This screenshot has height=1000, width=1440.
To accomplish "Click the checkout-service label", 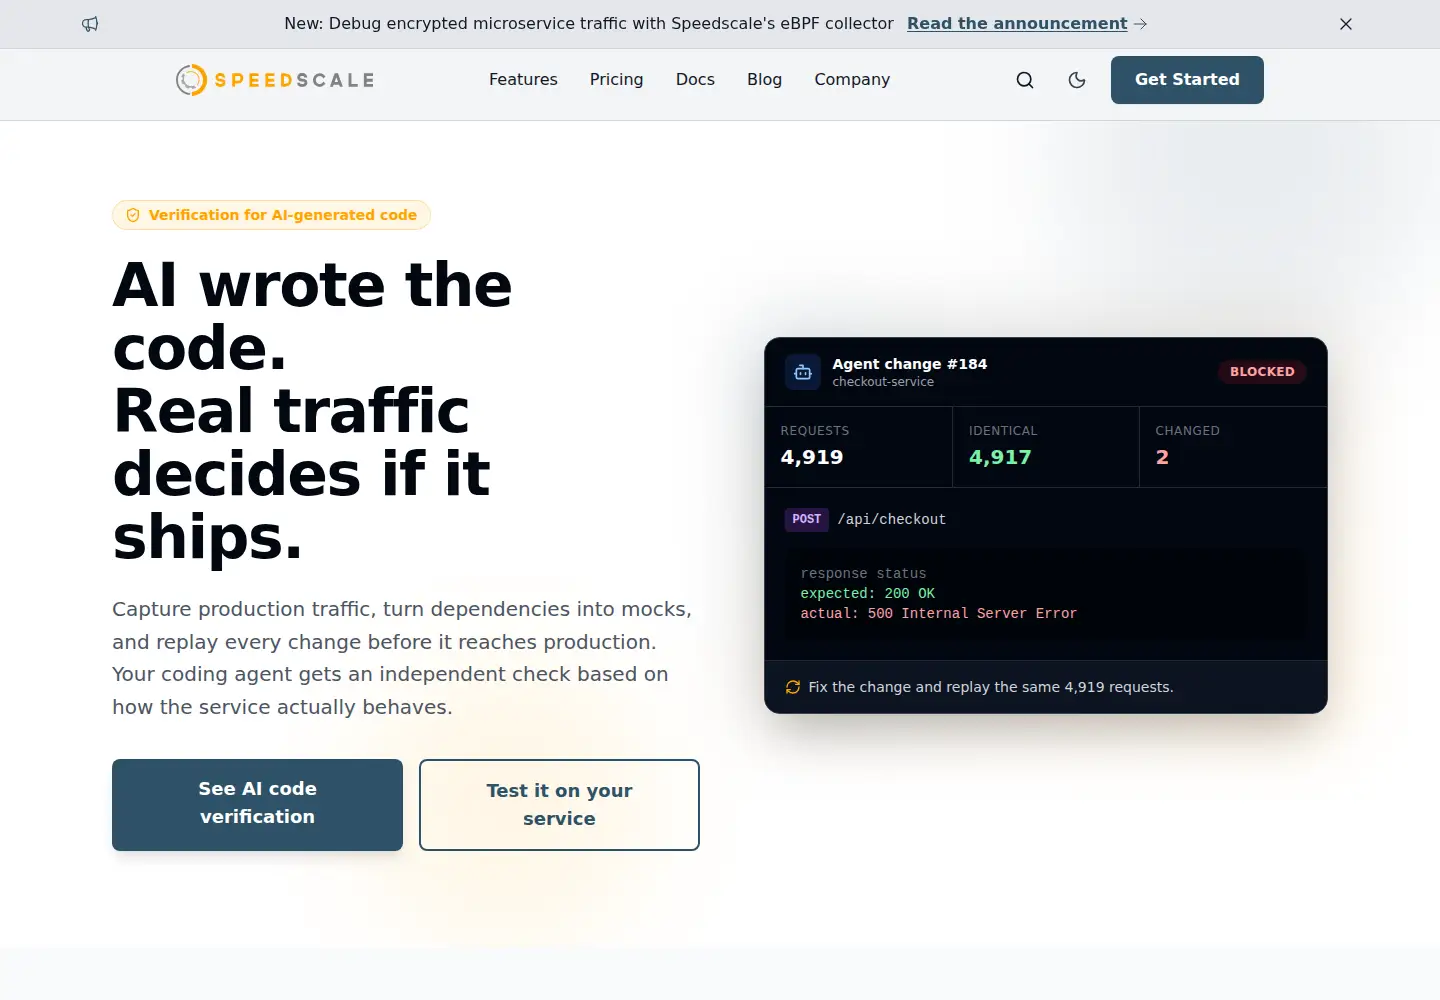I will click(x=883, y=382).
